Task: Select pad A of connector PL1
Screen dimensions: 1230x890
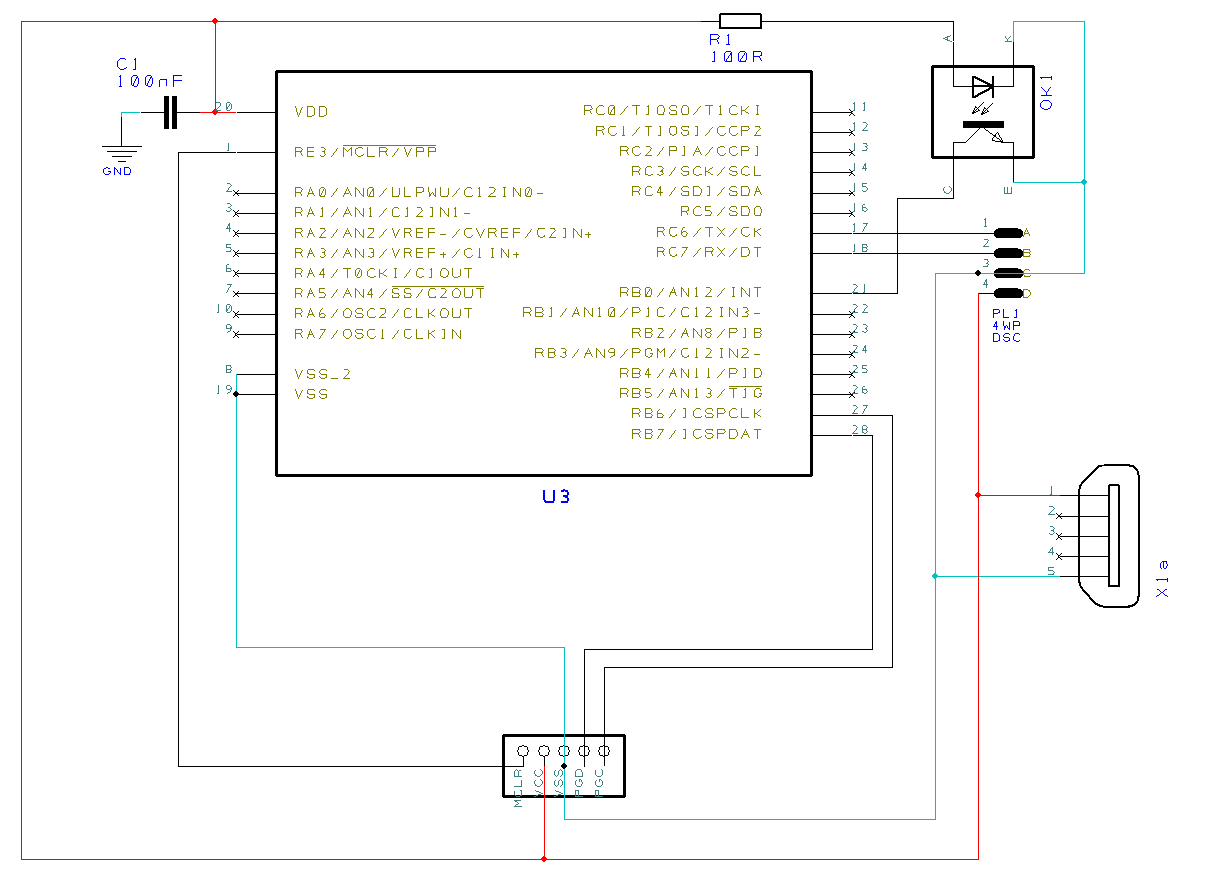Action: click(1008, 233)
